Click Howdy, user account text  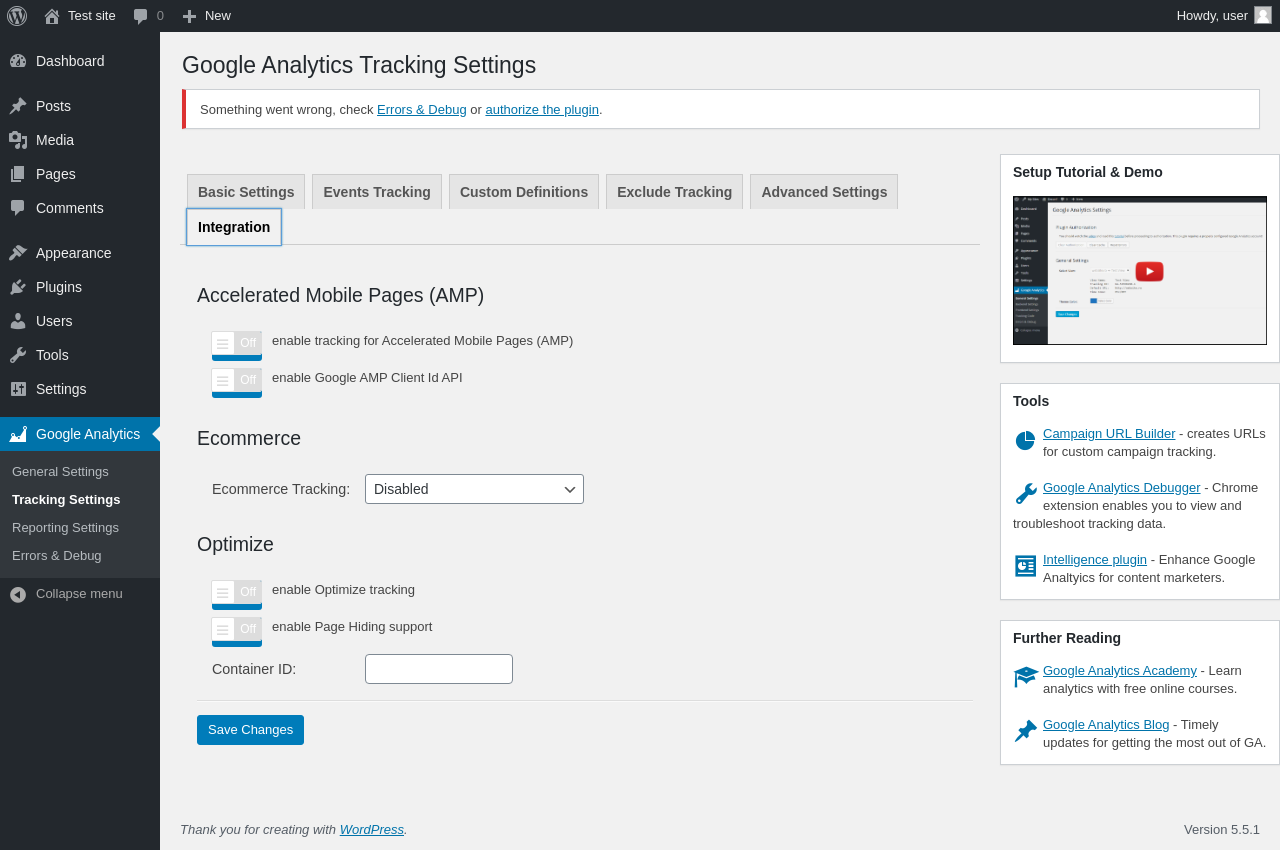(x=1212, y=16)
